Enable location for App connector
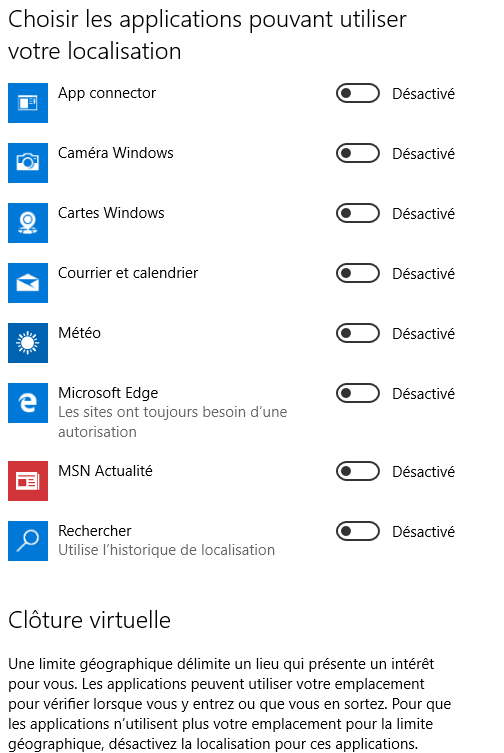The width and height of the screenshot is (504, 753). (357, 93)
